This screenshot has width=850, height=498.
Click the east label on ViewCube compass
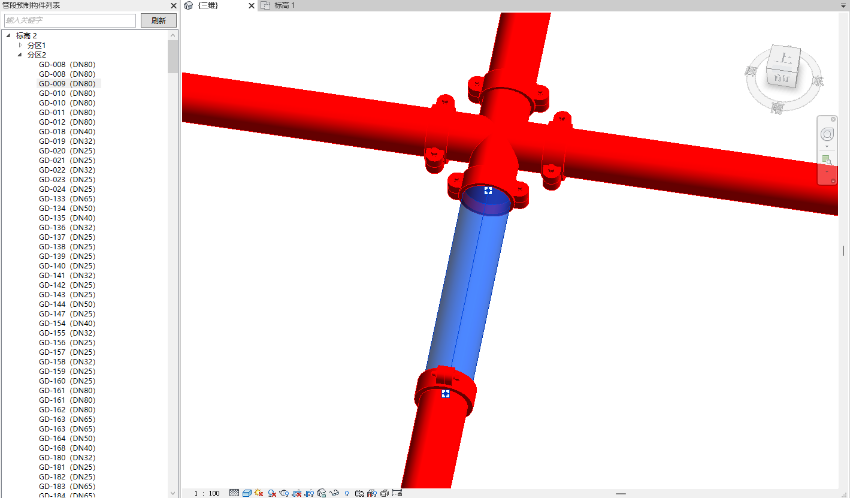[818, 81]
